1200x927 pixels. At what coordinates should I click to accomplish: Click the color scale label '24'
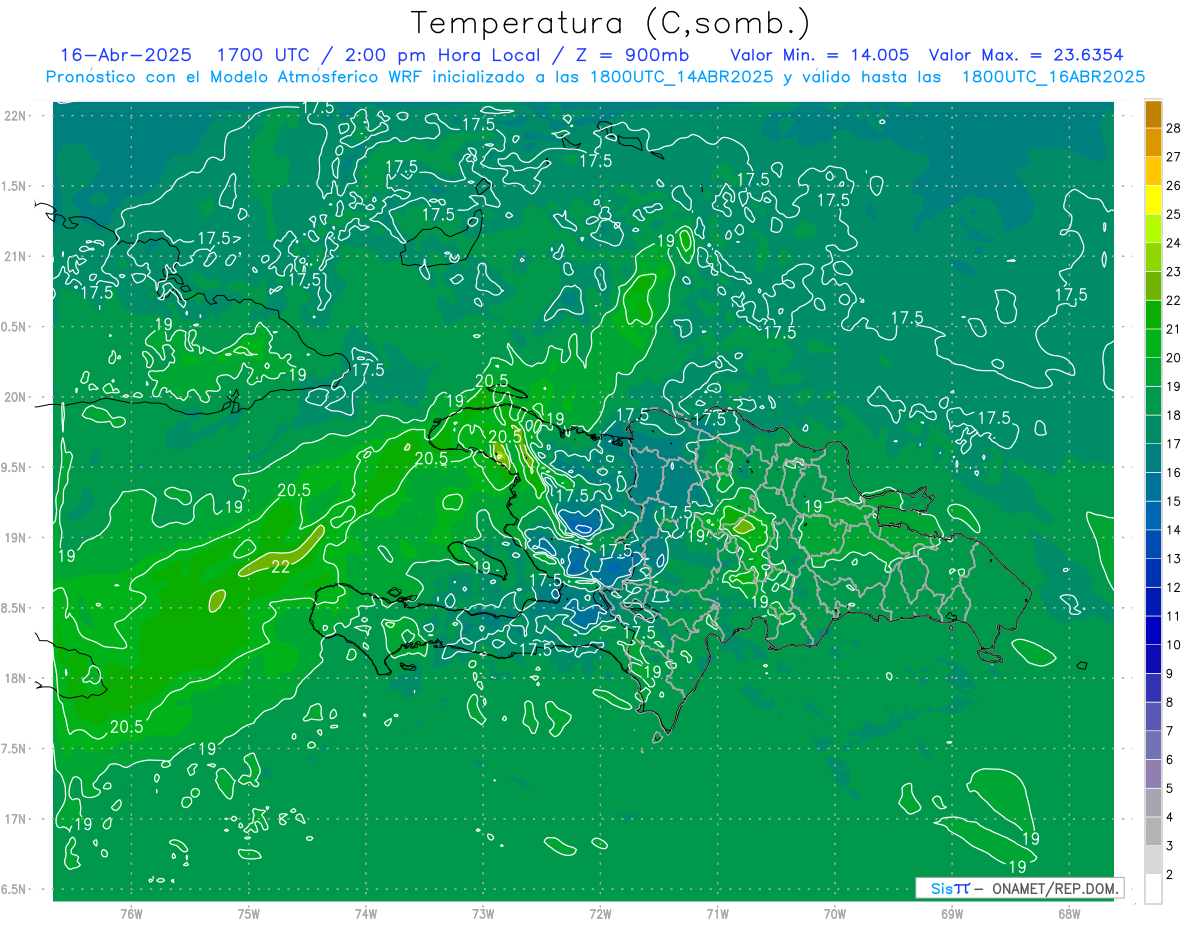pos(1174,243)
